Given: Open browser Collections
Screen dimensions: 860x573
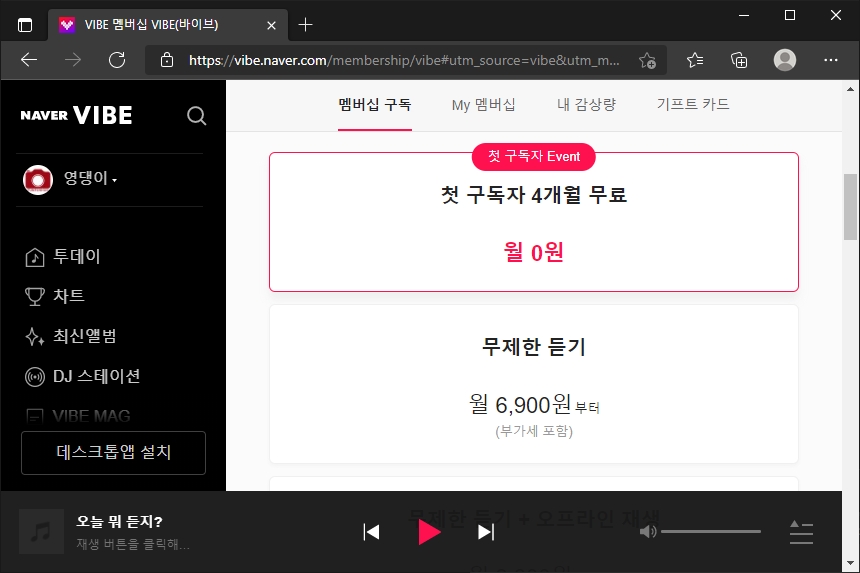Looking at the screenshot, I should point(739,60).
